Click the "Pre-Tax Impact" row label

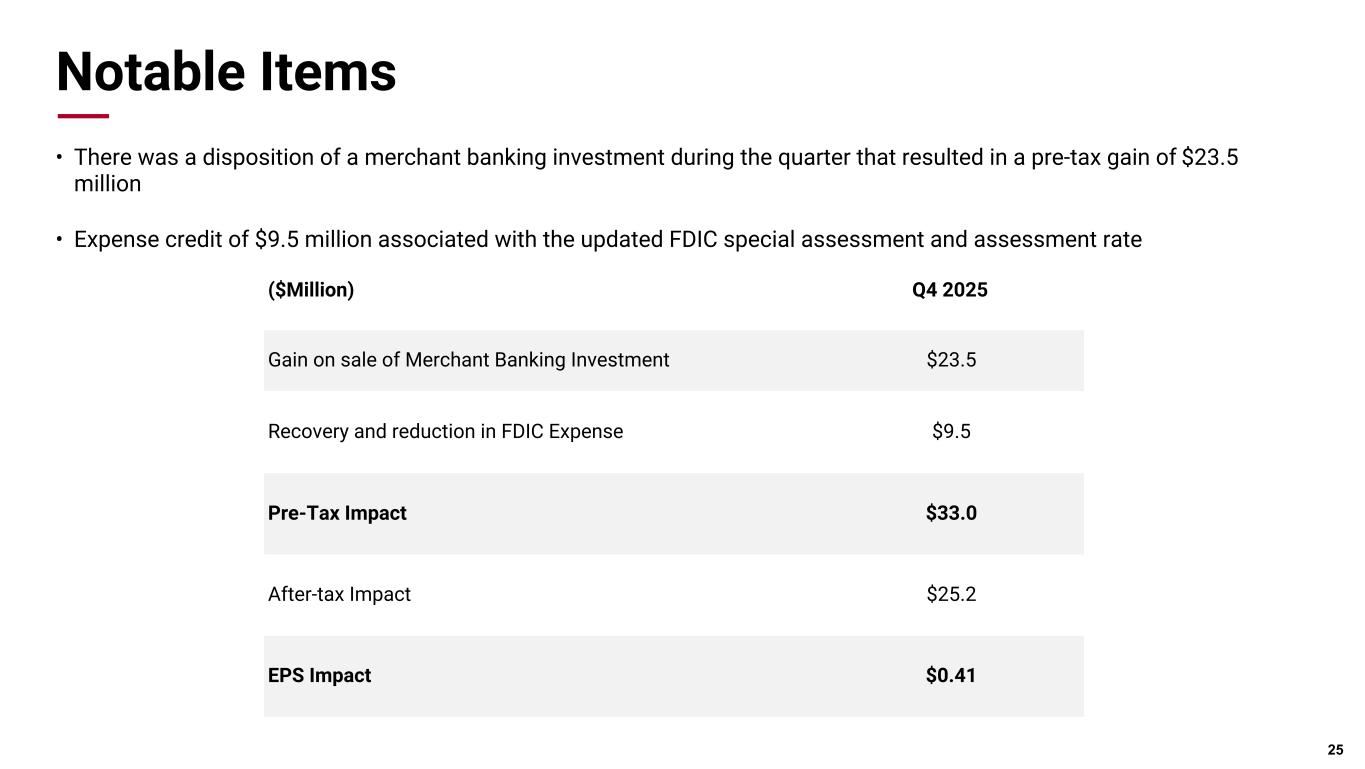pos(337,514)
